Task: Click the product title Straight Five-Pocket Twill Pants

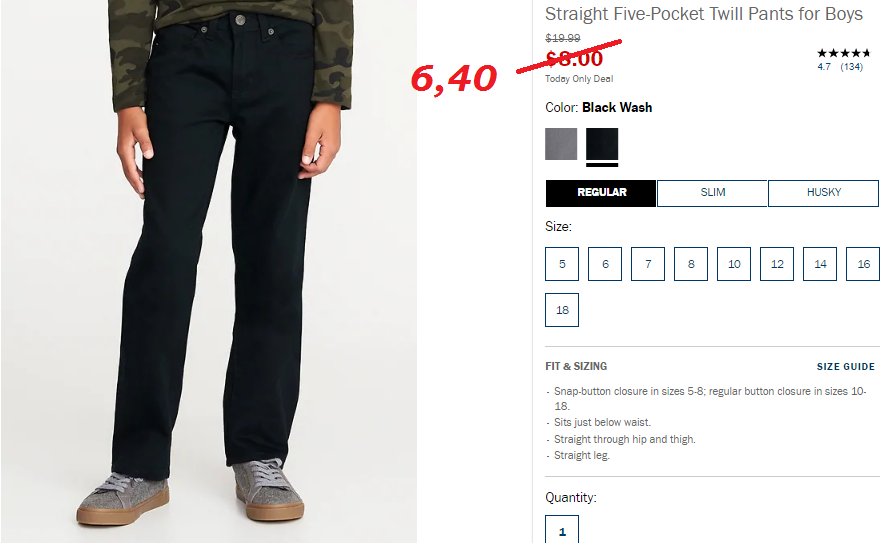Action: pos(704,14)
